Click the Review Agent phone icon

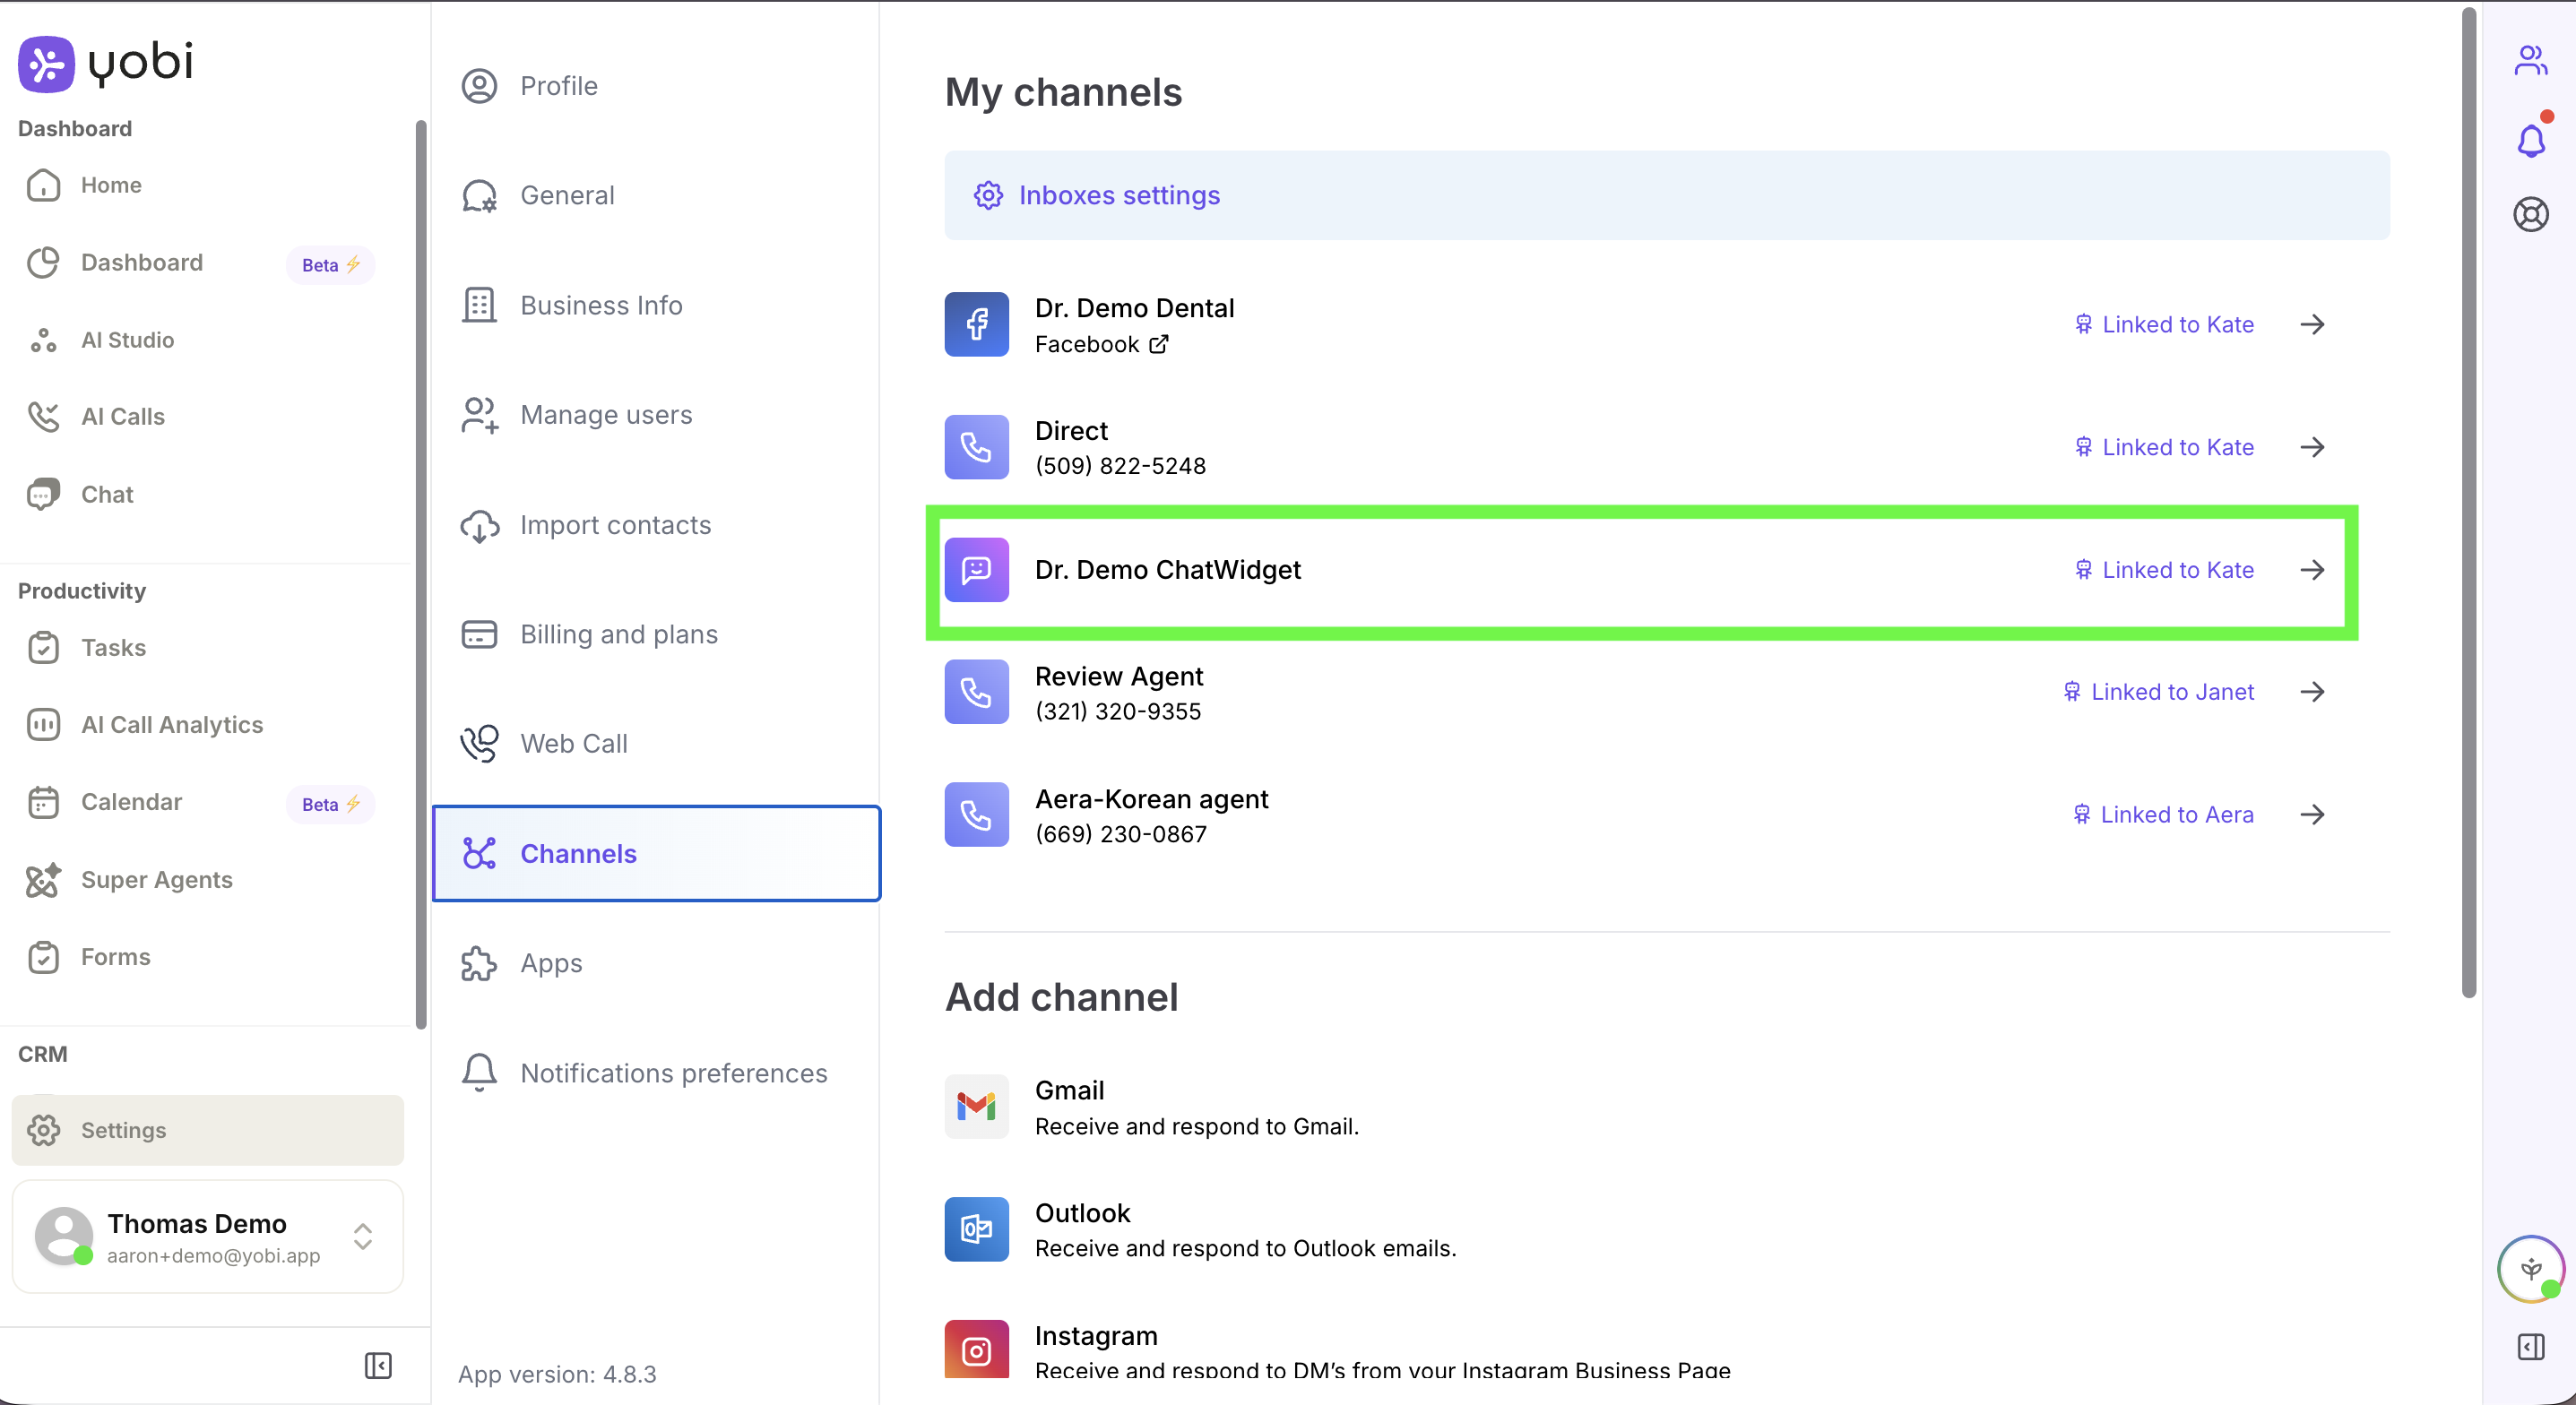[x=976, y=692]
